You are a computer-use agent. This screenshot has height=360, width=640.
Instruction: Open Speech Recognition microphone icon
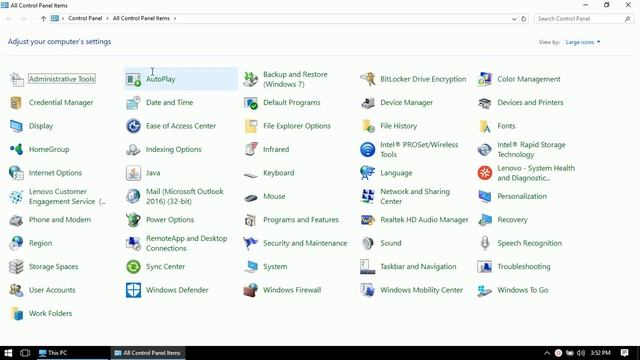(484, 243)
